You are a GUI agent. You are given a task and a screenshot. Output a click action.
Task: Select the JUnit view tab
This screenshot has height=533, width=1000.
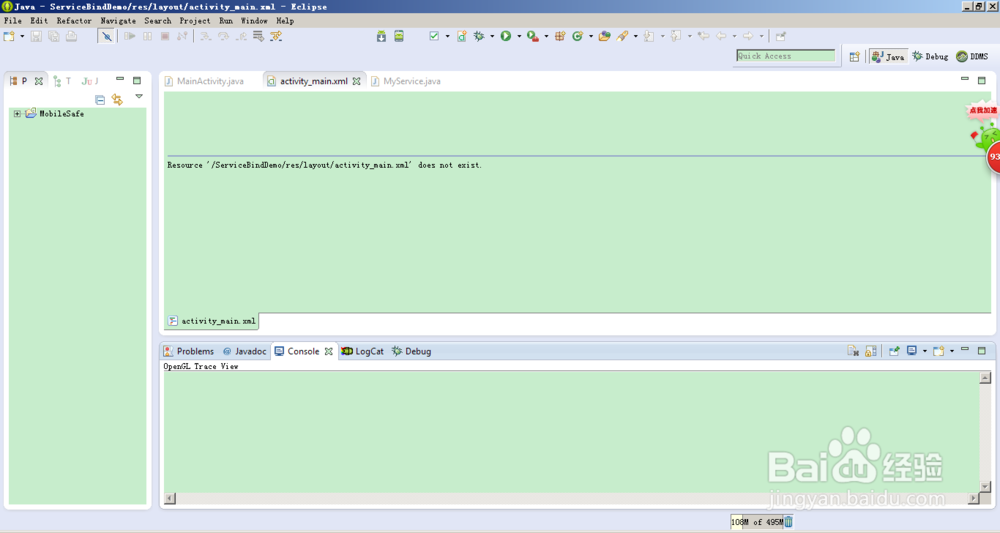click(x=90, y=81)
